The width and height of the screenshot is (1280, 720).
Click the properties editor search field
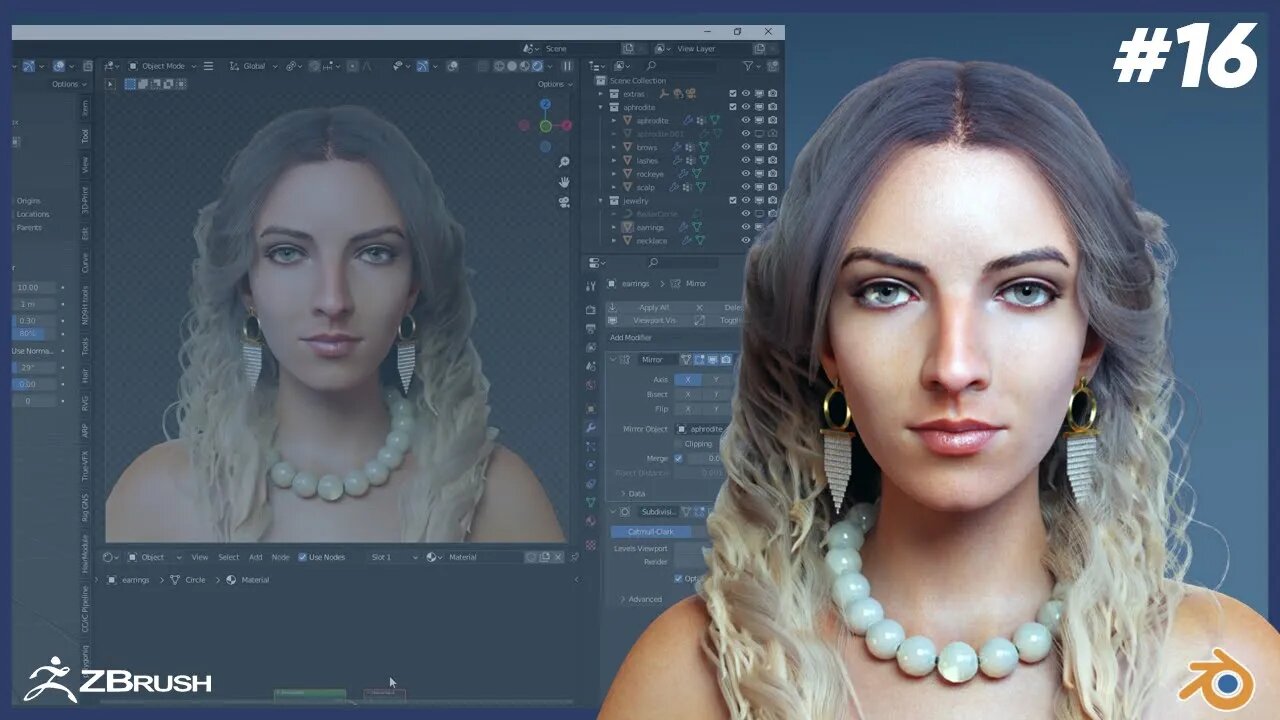point(685,263)
